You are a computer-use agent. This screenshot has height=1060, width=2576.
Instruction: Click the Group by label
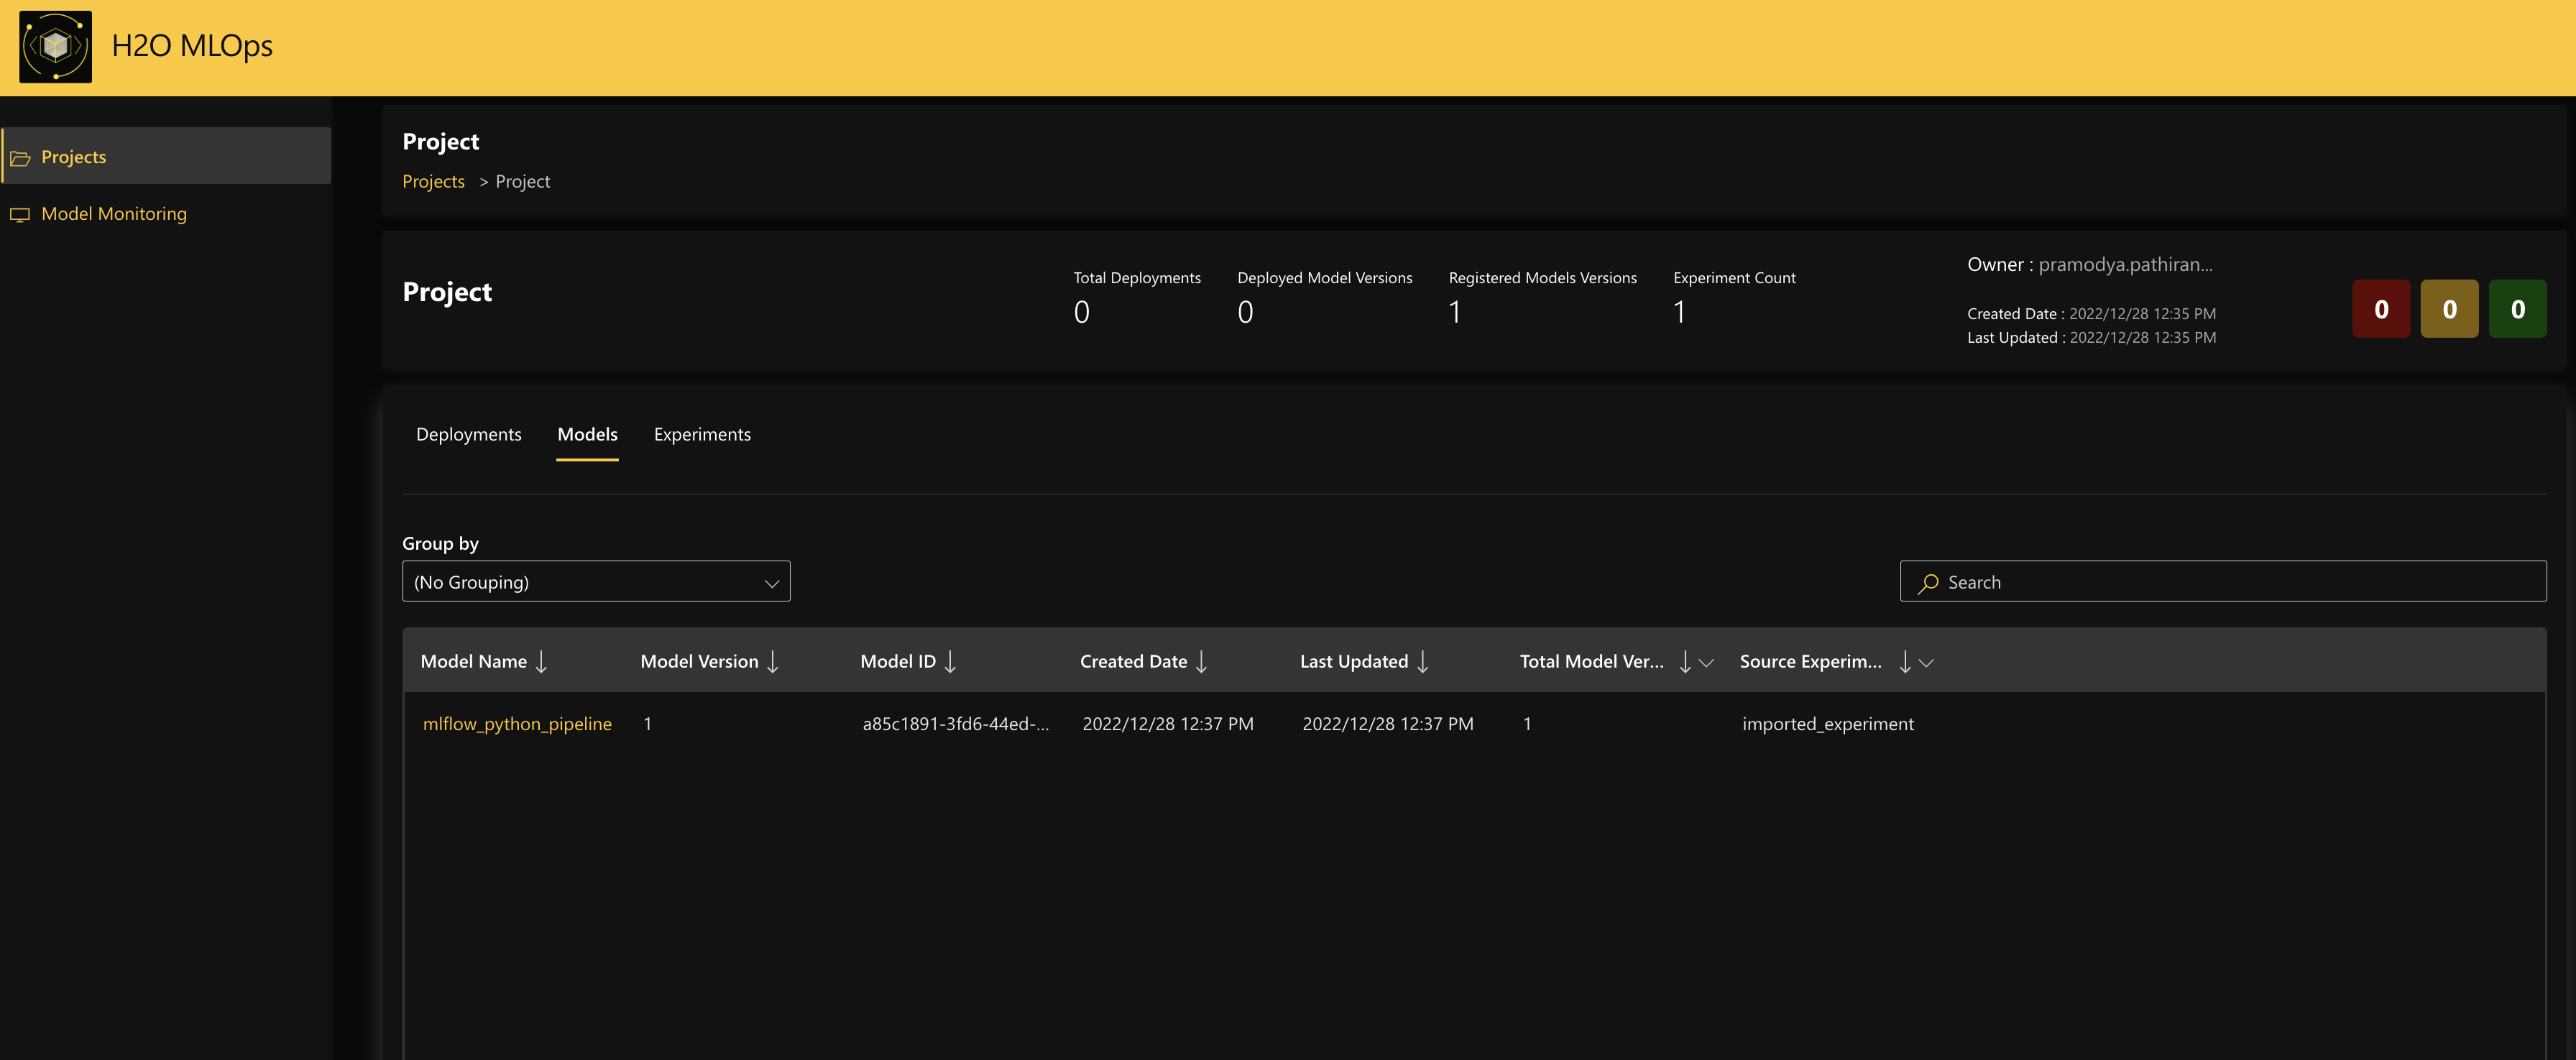pos(440,544)
